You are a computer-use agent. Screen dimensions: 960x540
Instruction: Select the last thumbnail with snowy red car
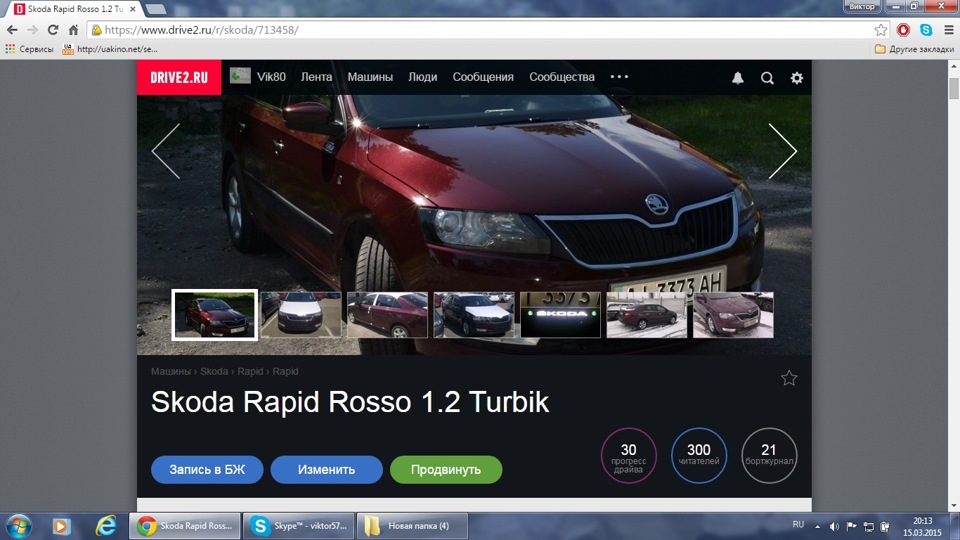point(733,315)
